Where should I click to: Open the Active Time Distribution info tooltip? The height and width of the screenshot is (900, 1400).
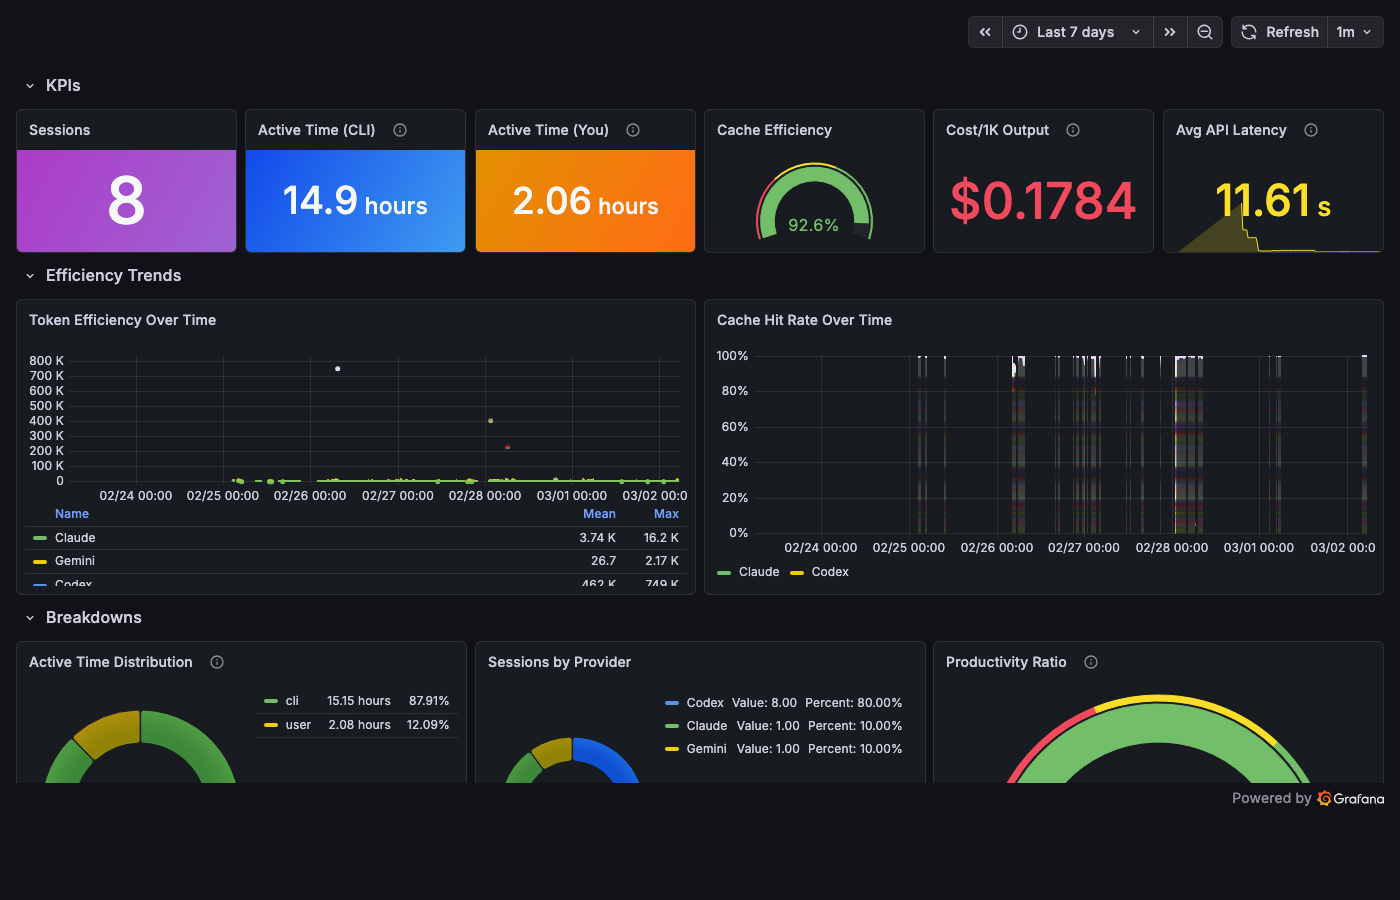tap(217, 661)
